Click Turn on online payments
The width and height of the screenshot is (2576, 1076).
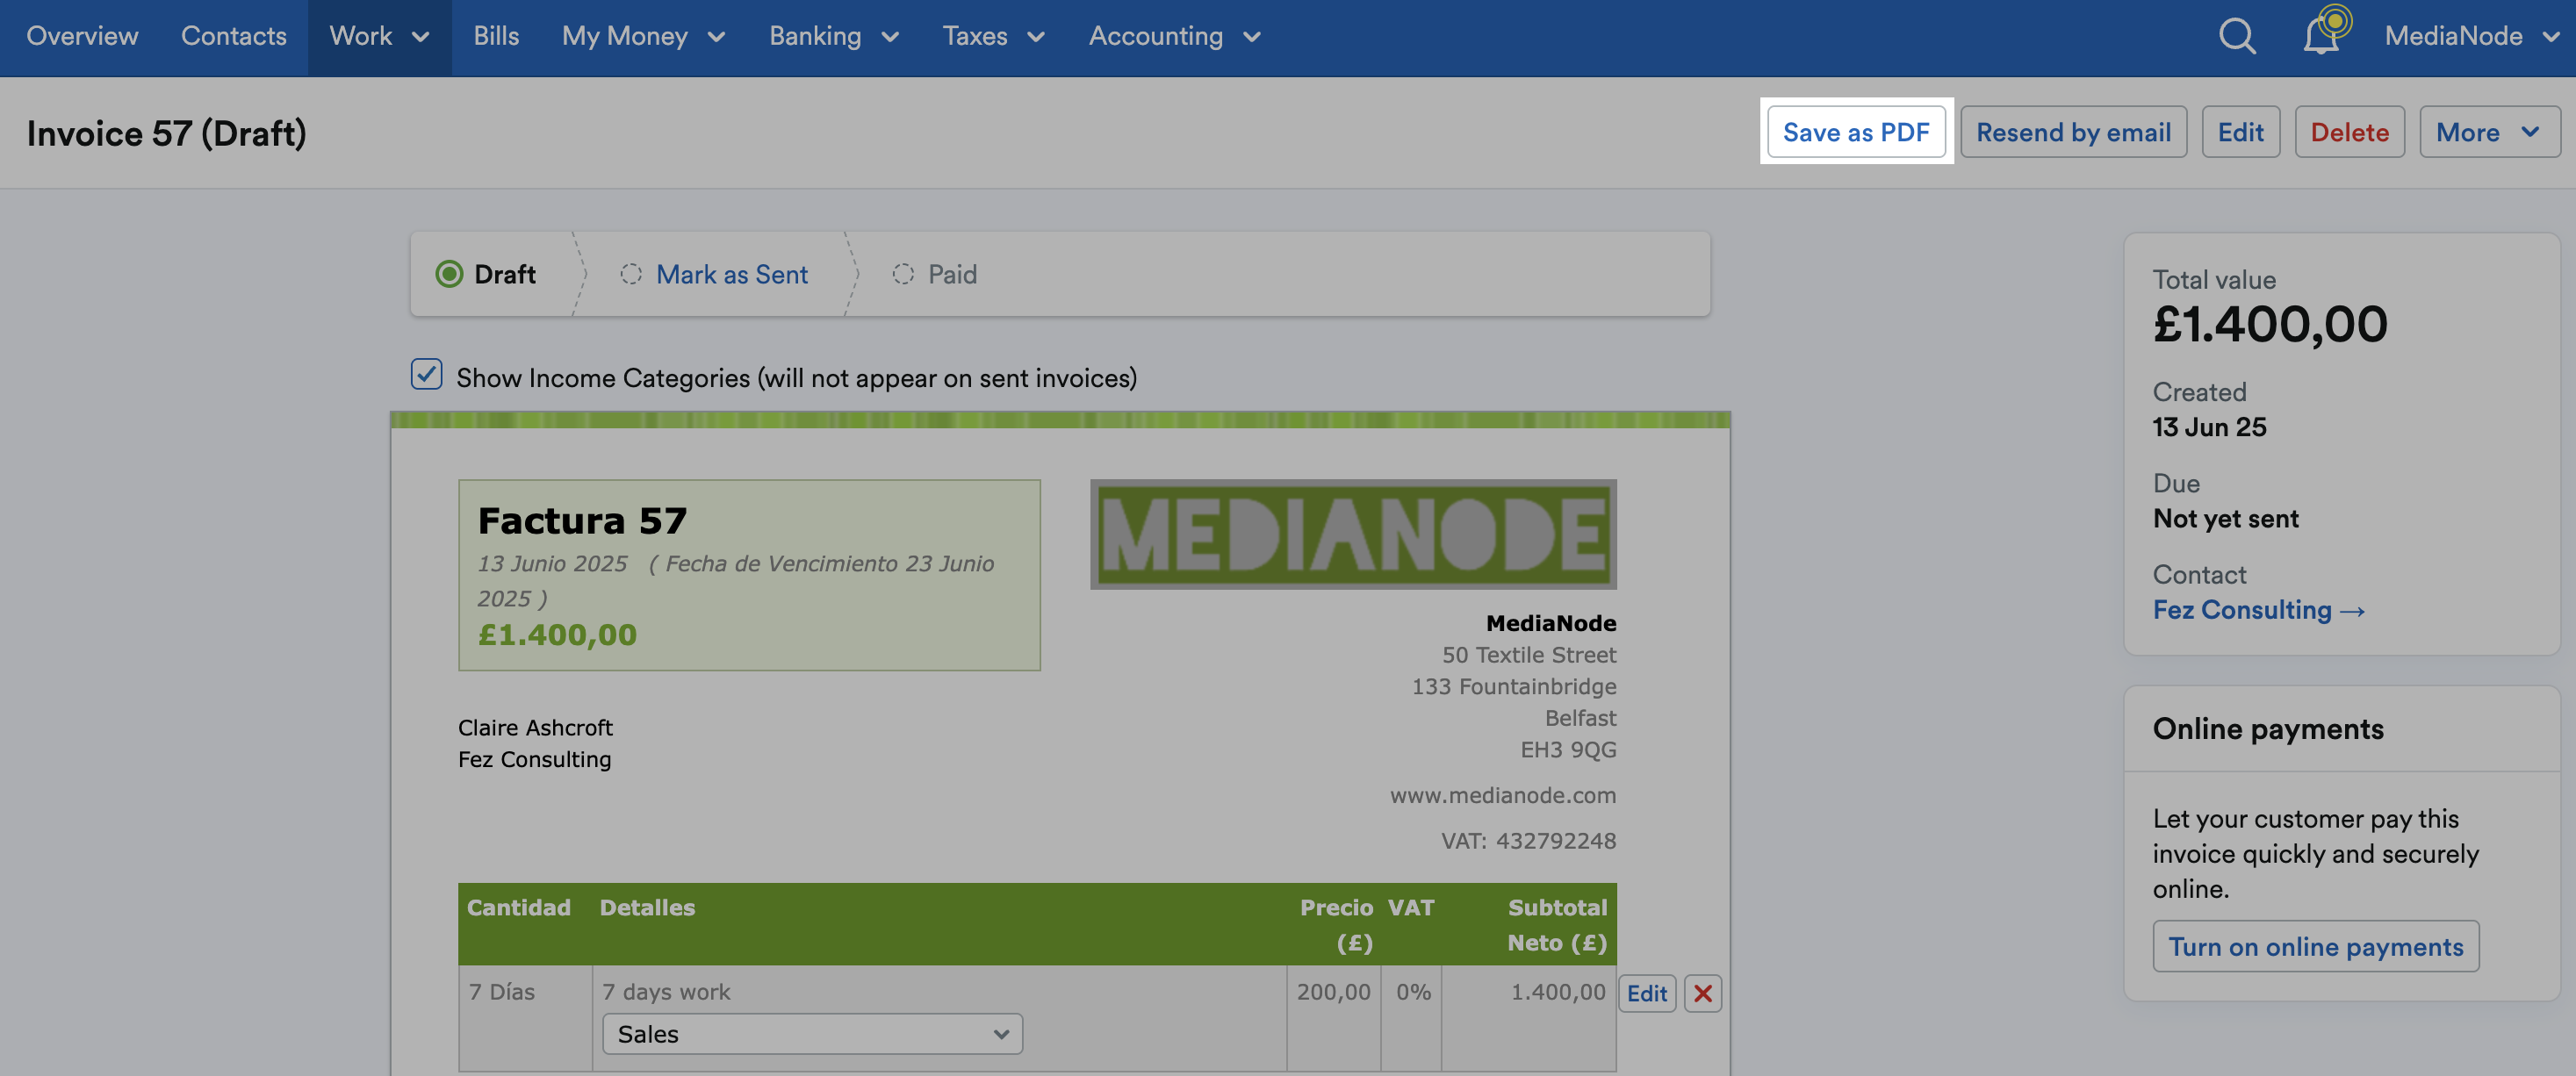[x=2315, y=946]
